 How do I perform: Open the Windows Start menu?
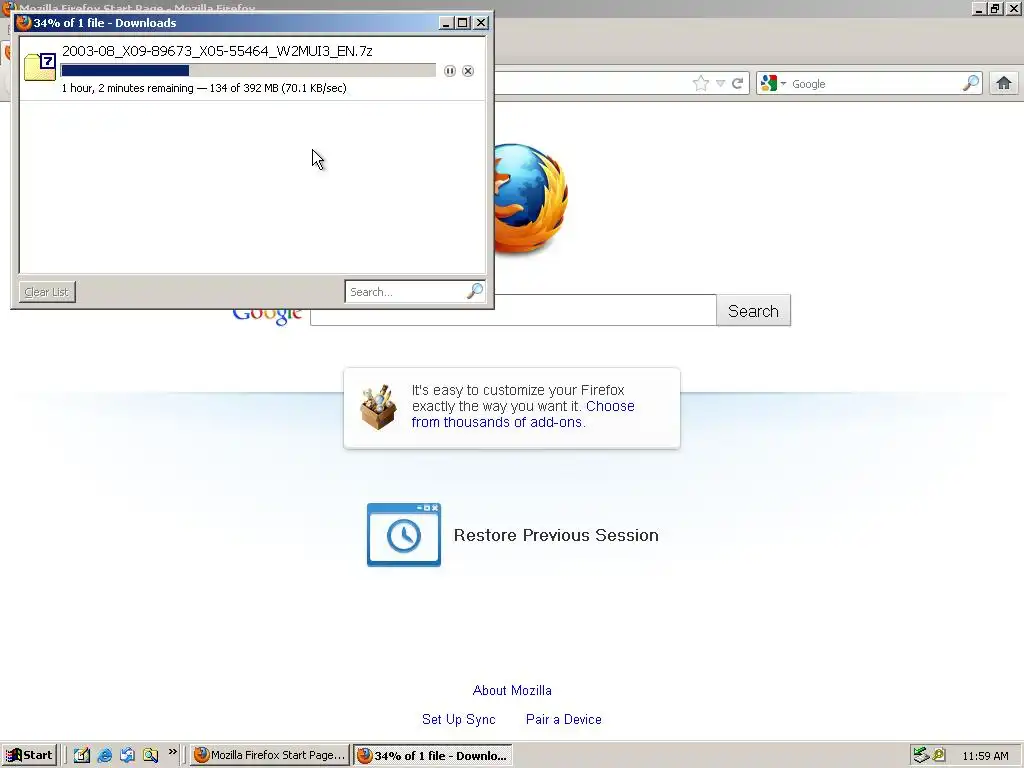[x=29, y=755]
